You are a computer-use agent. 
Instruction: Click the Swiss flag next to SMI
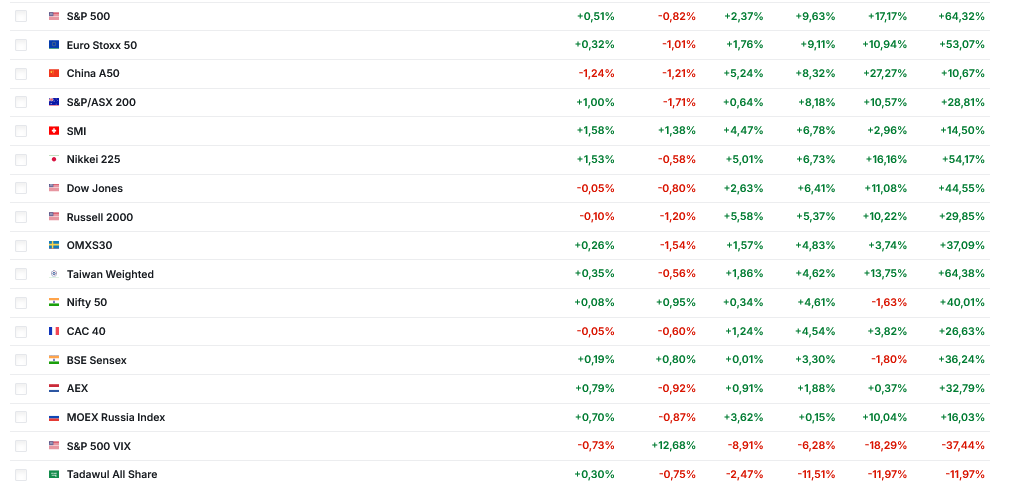[54, 131]
